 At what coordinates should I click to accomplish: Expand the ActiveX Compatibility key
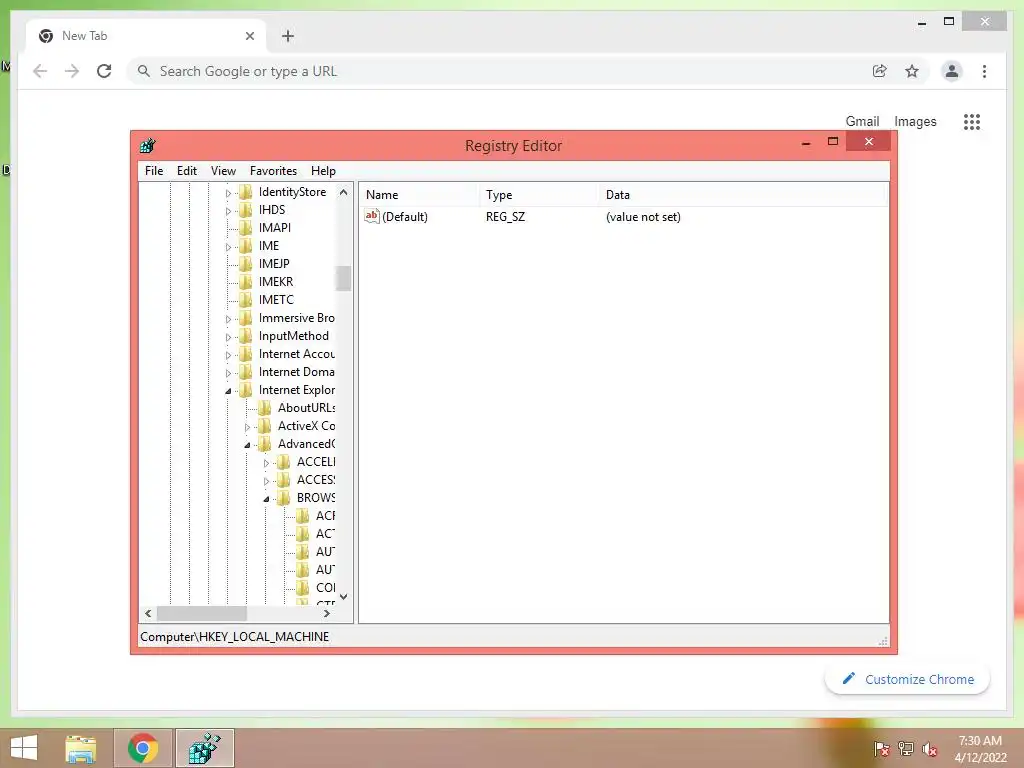click(x=247, y=427)
